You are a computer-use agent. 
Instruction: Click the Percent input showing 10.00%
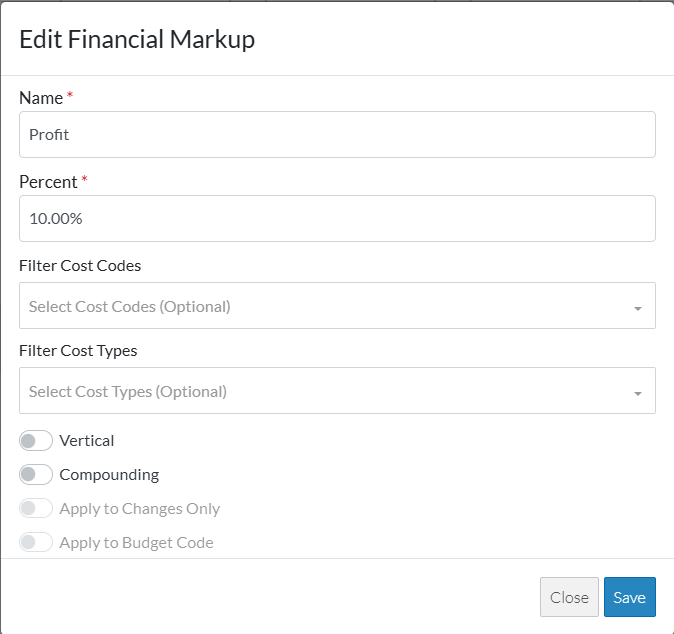[337, 218]
